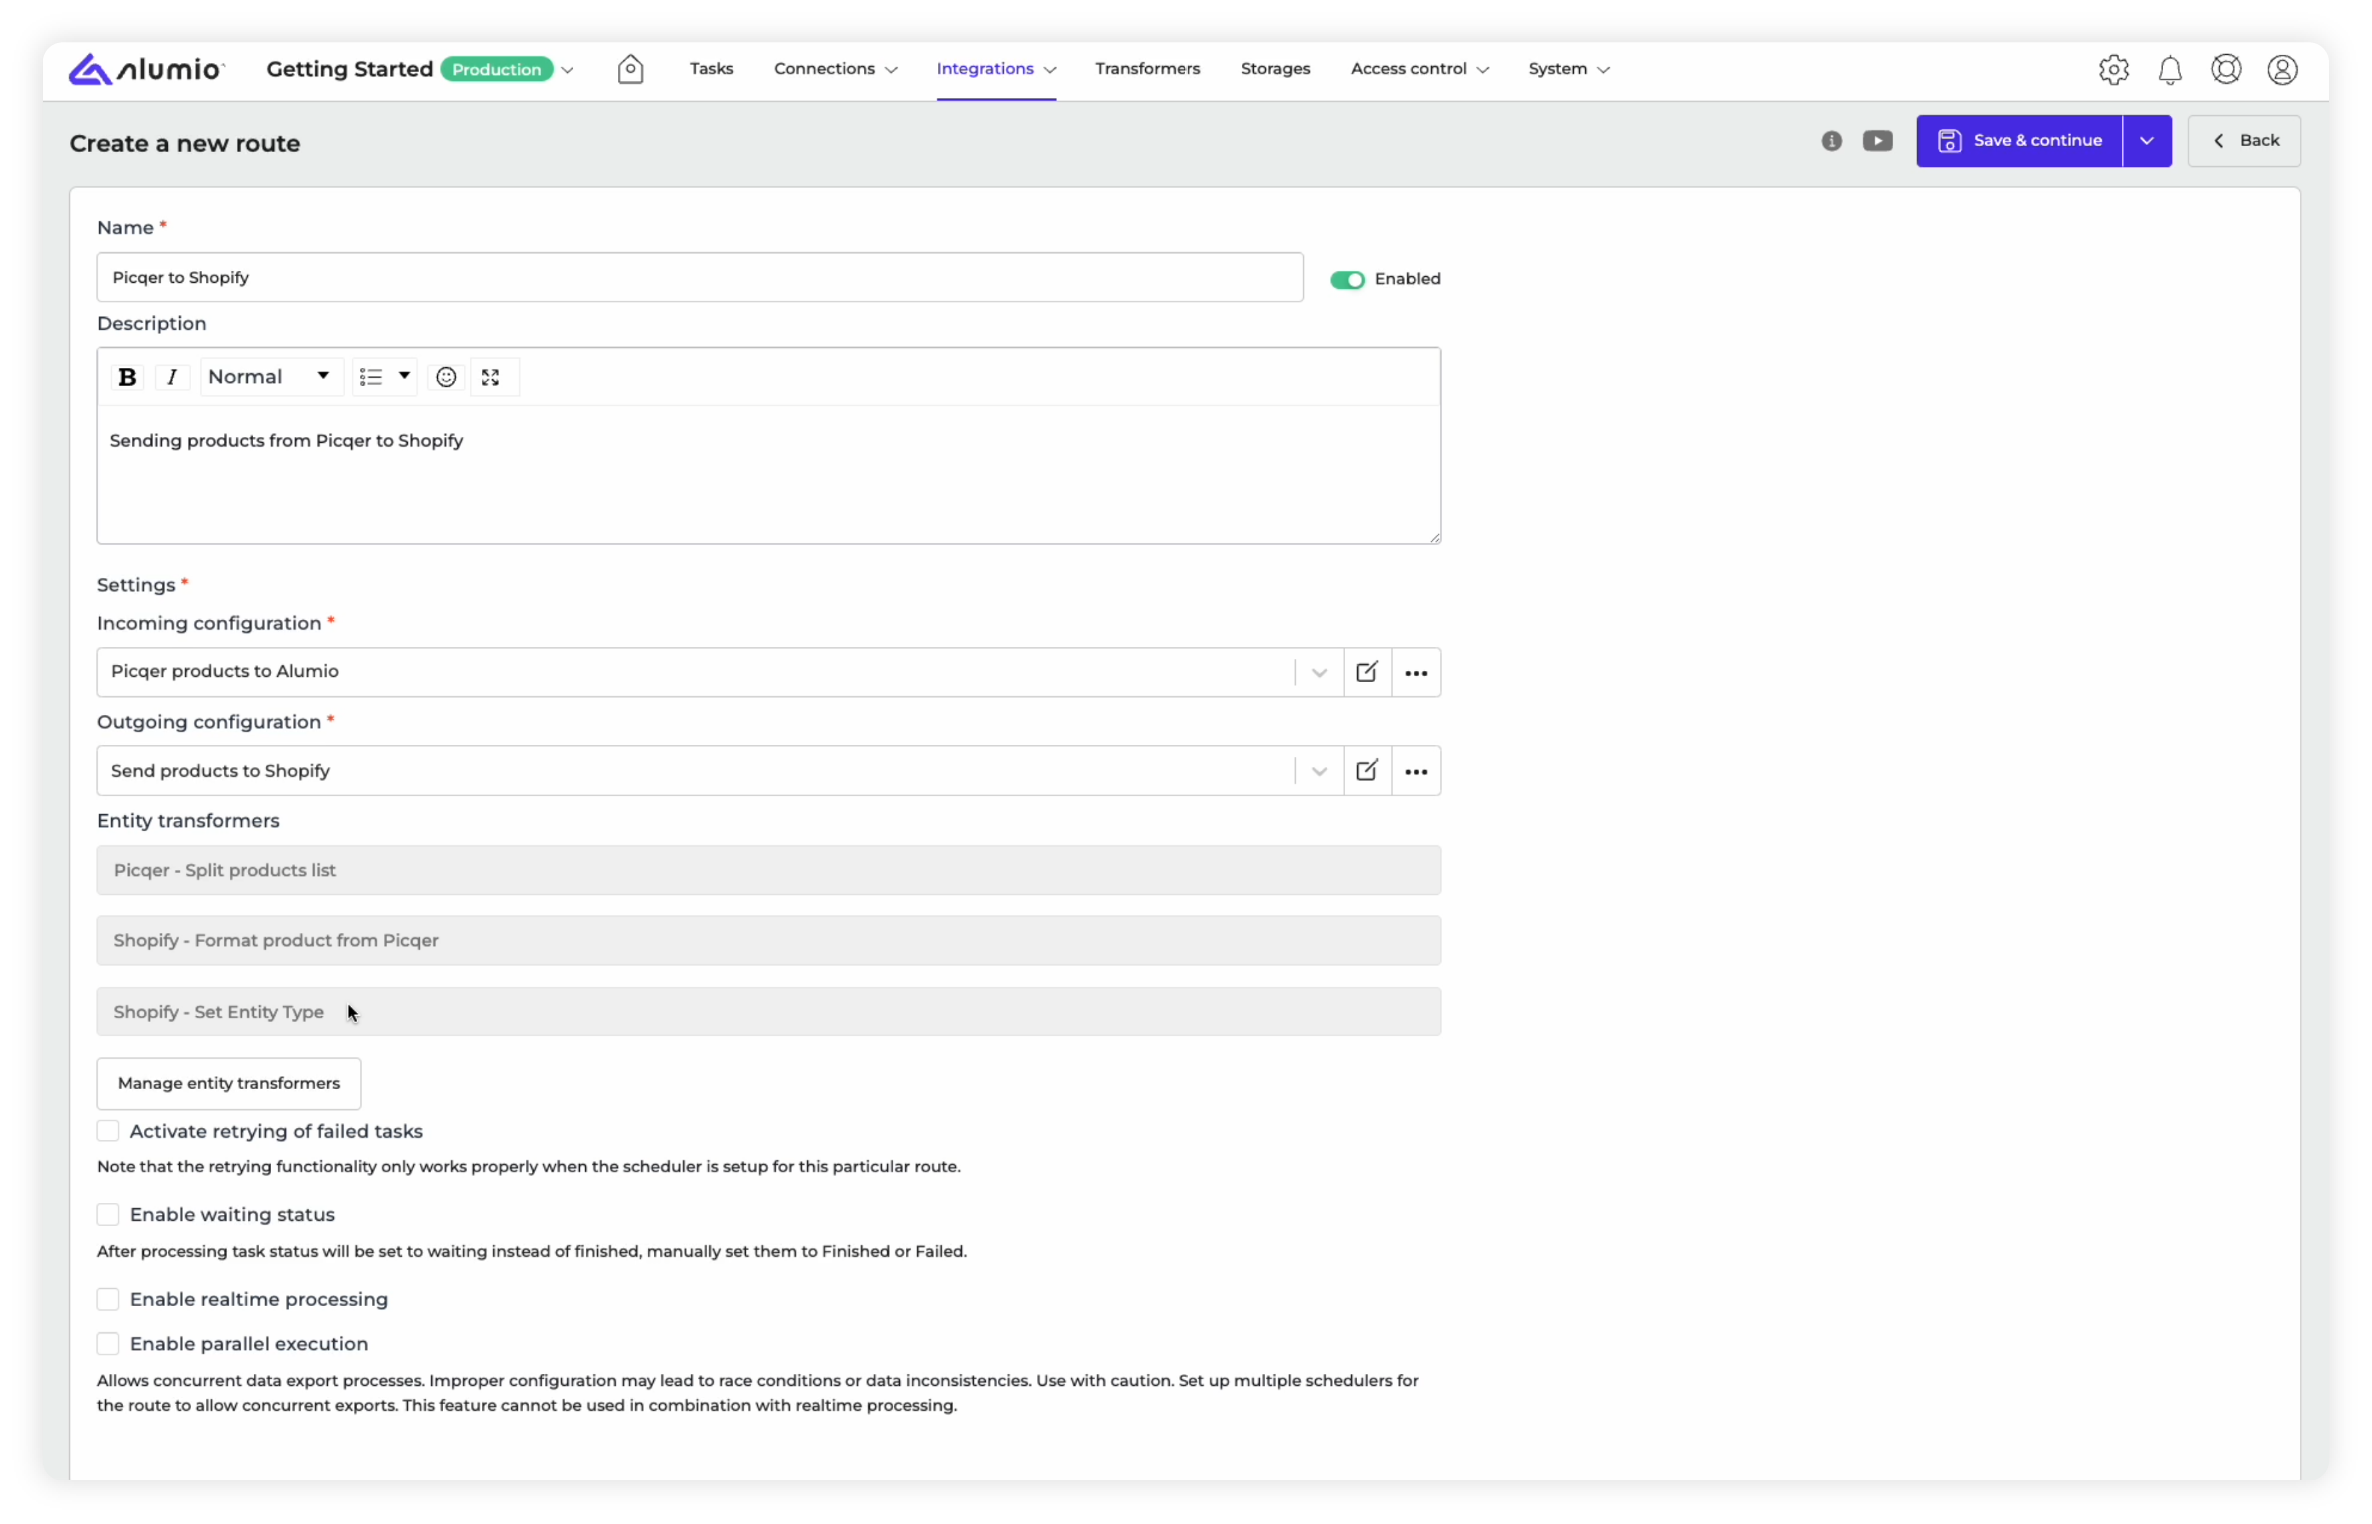Open the video tutorial icon

(1877, 141)
